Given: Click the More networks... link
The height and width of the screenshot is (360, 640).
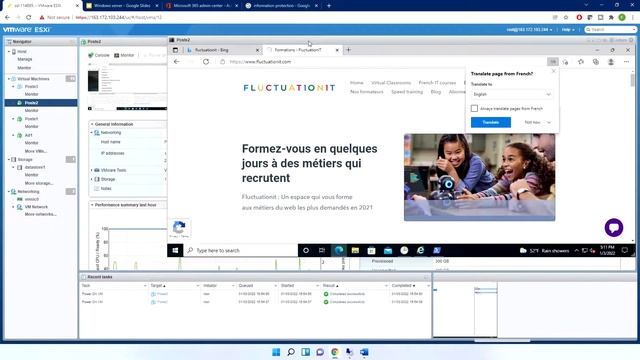Looking at the screenshot, I should pyautogui.click(x=40, y=214).
